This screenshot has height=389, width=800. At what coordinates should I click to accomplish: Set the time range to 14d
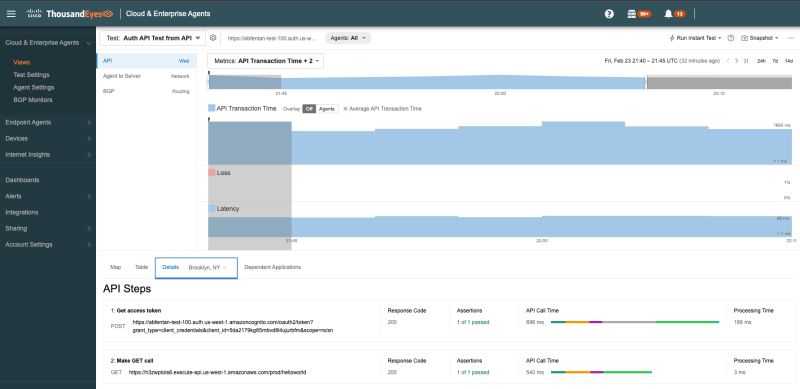tap(789, 61)
